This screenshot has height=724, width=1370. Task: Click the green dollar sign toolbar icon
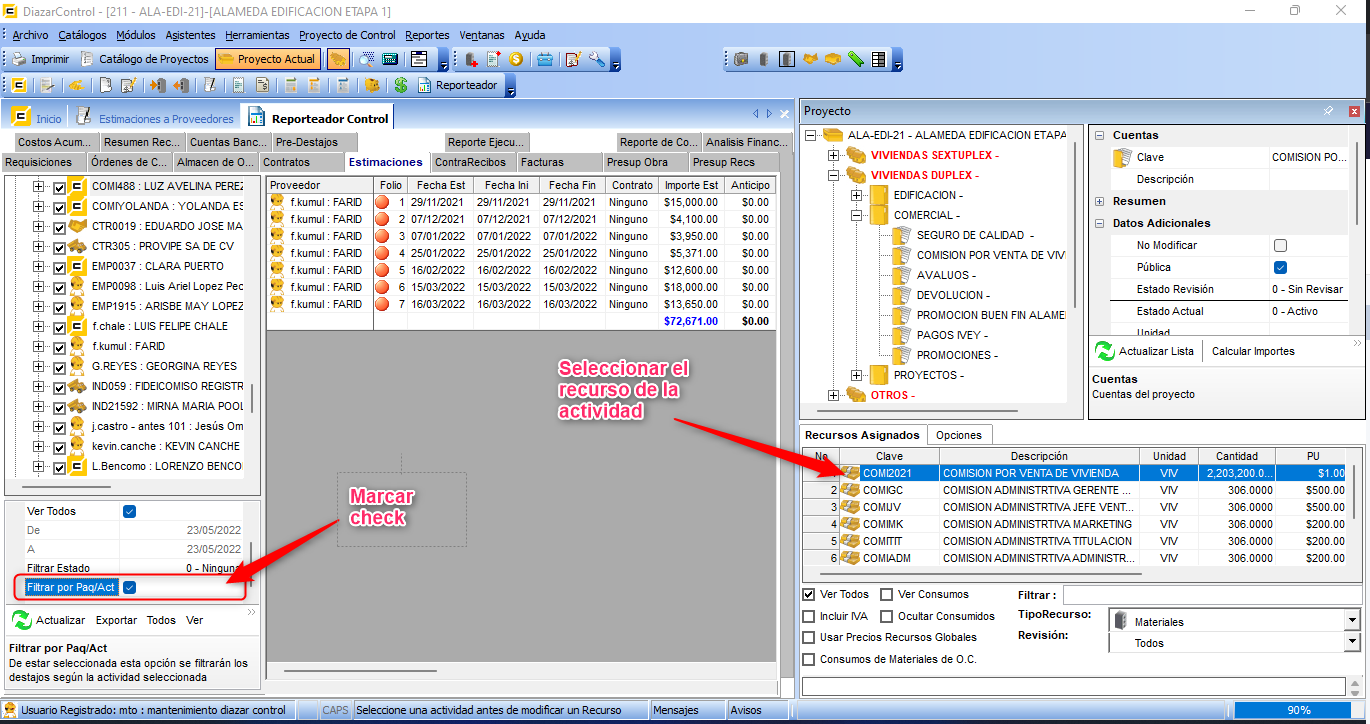click(400, 86)
